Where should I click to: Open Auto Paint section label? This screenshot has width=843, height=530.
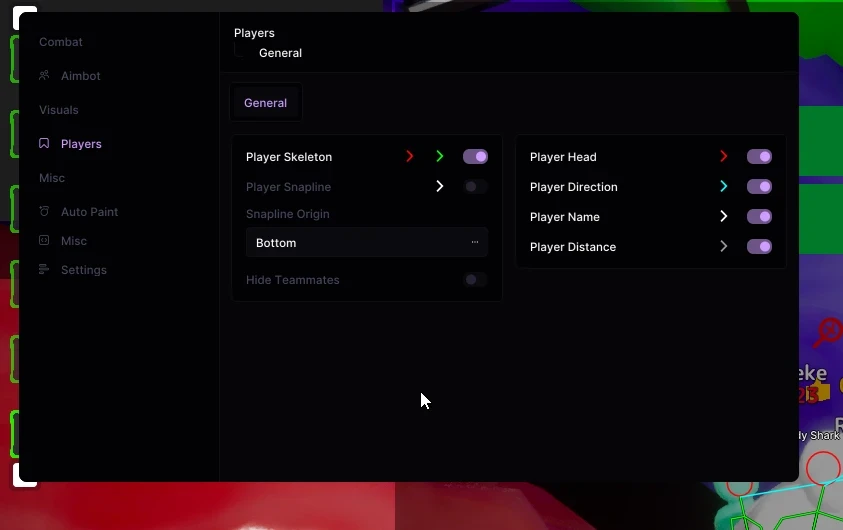tap(89, 212)
